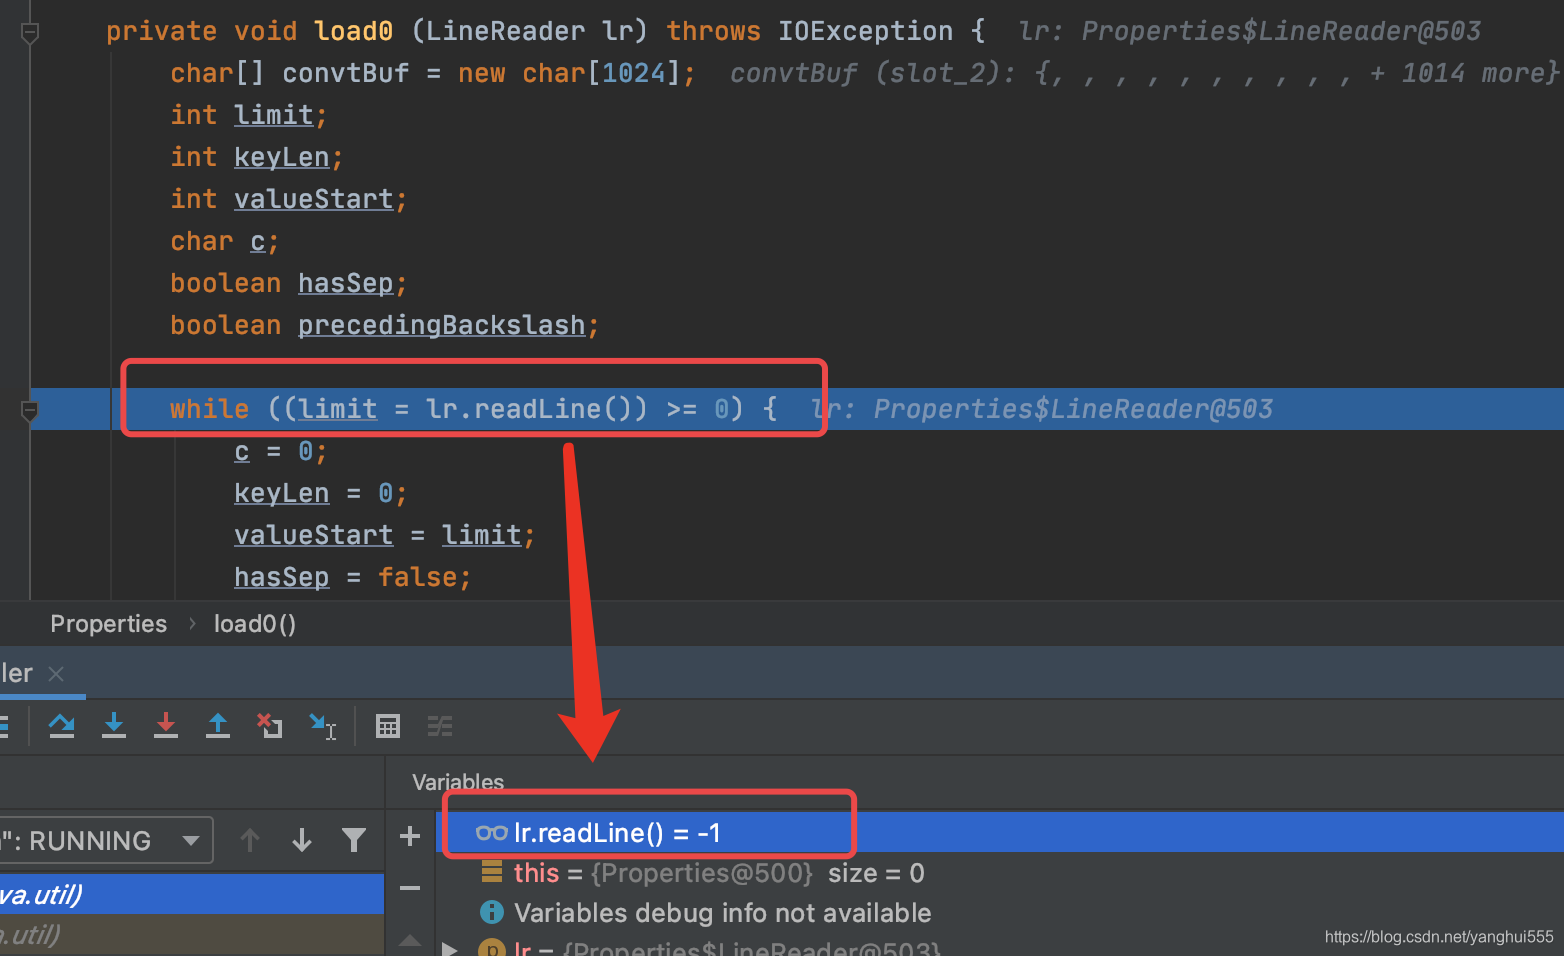1564x956 pixels.
Task: Click the 'keyLen = 0;' code line
Action: 320,493
